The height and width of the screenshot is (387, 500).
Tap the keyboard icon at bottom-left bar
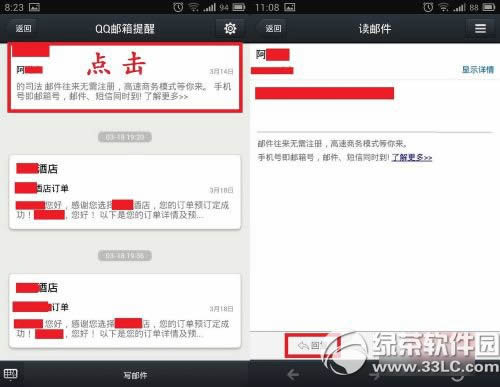click(x=11, y=374)
